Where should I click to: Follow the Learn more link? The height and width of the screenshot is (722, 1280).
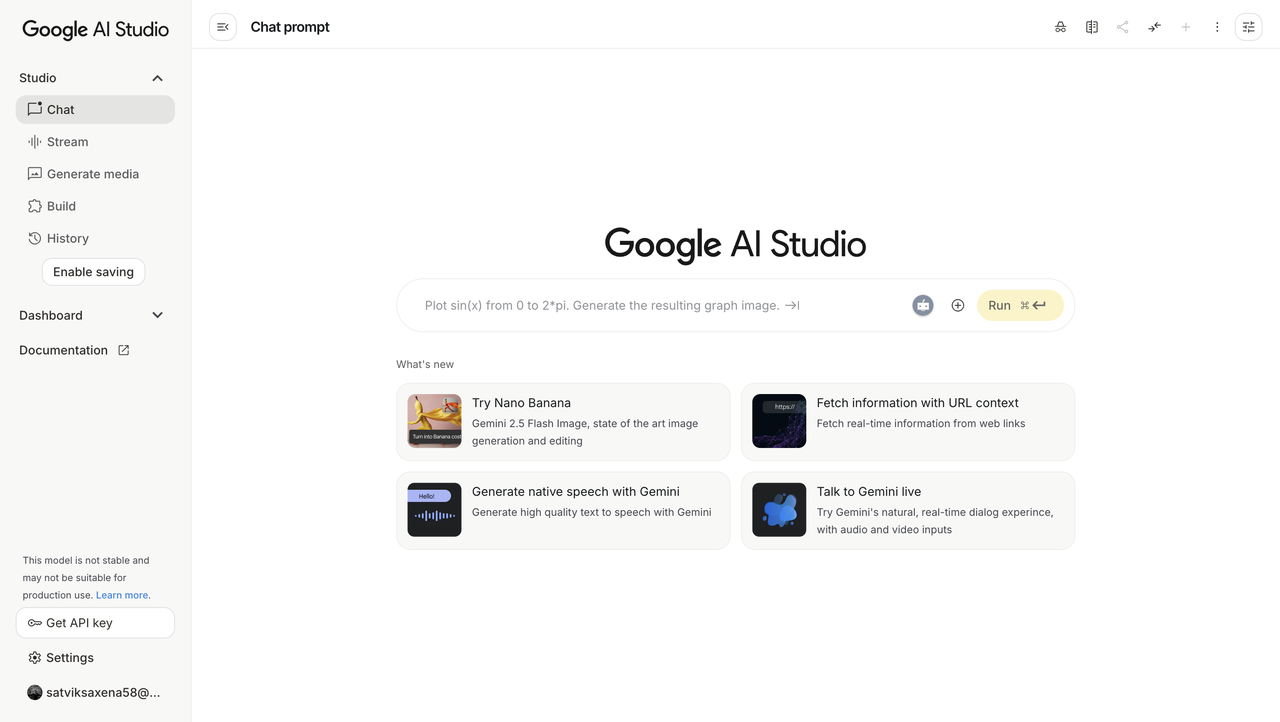(x=122, y=595)
